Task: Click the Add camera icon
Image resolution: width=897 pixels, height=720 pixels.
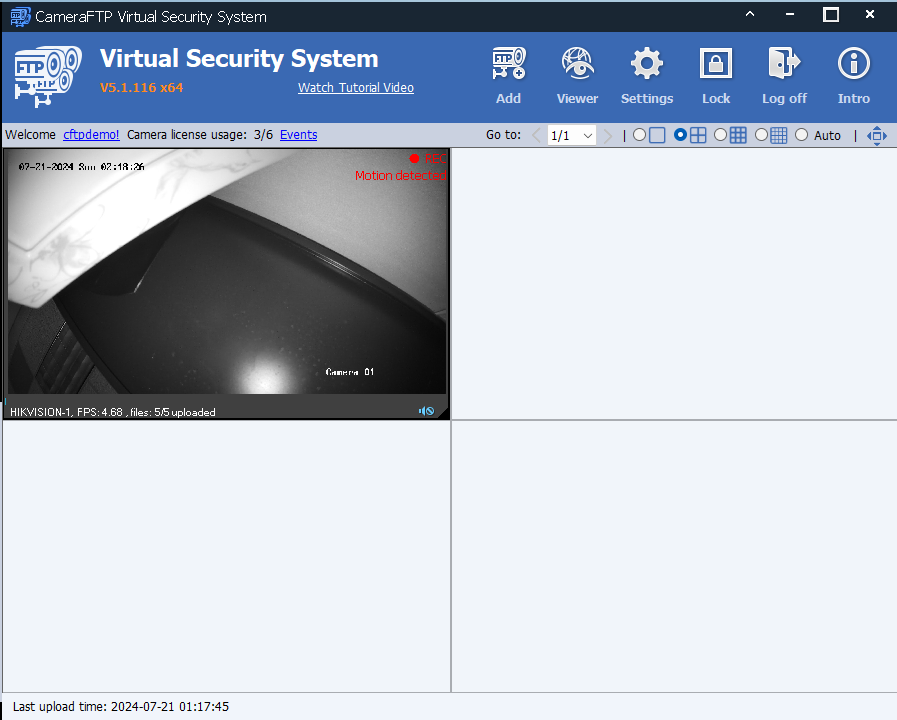Action: [508, 66]
